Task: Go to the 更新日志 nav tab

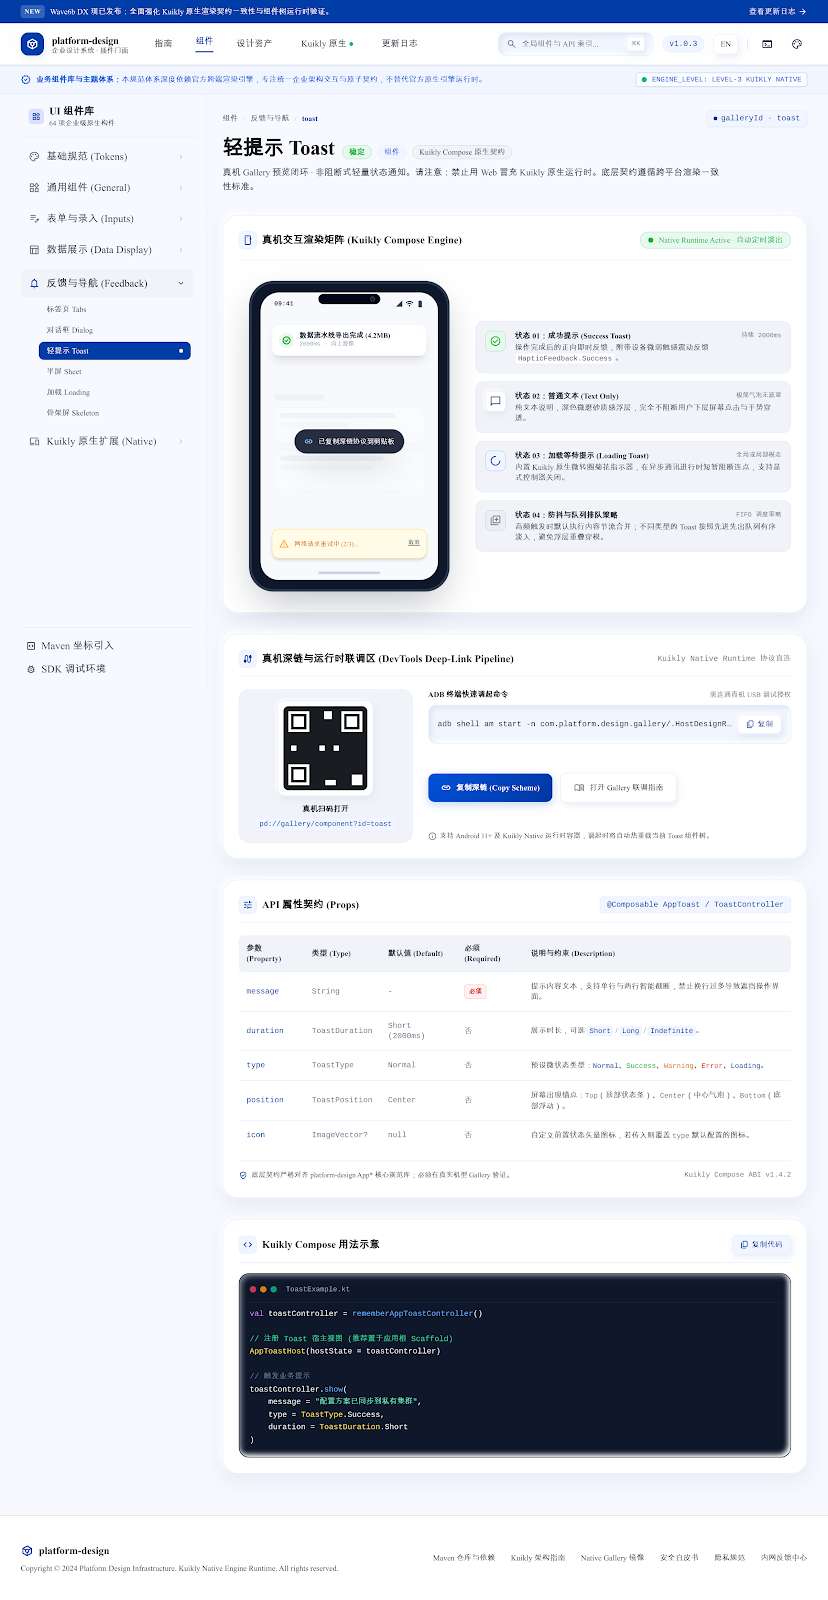Action: tap(399, 44)
